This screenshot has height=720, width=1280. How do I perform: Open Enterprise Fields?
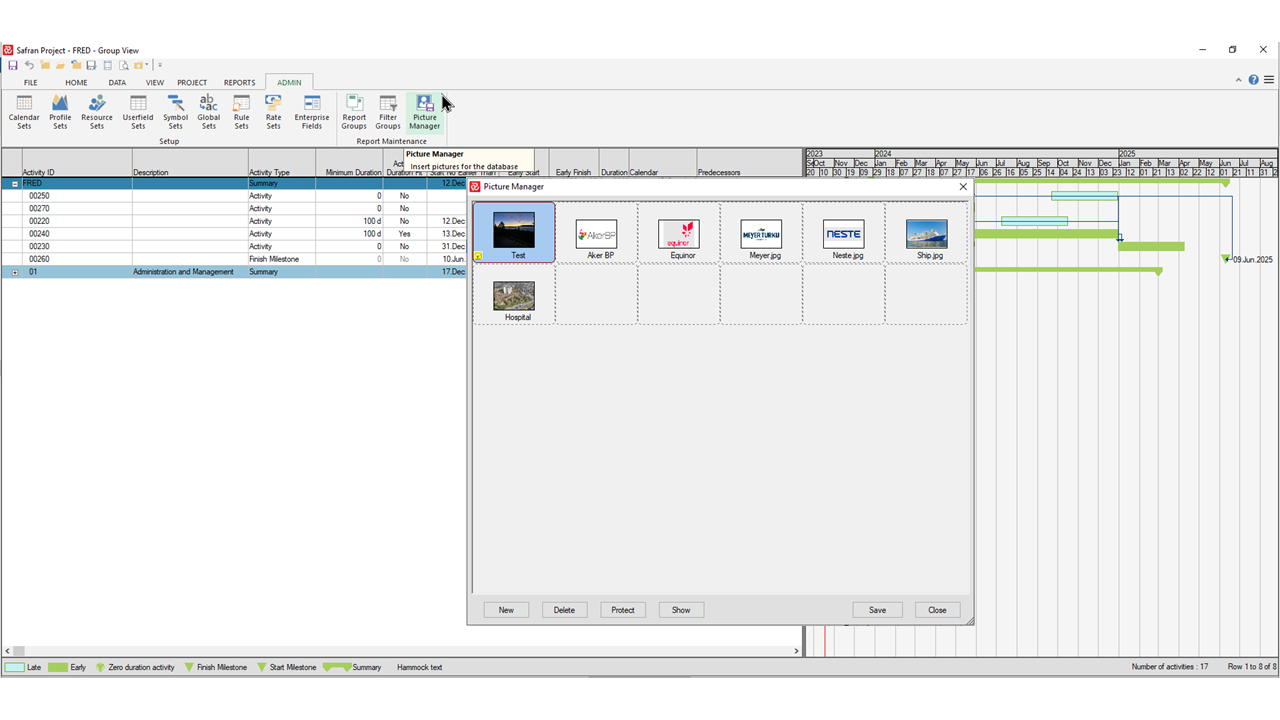tap(312, 112)
